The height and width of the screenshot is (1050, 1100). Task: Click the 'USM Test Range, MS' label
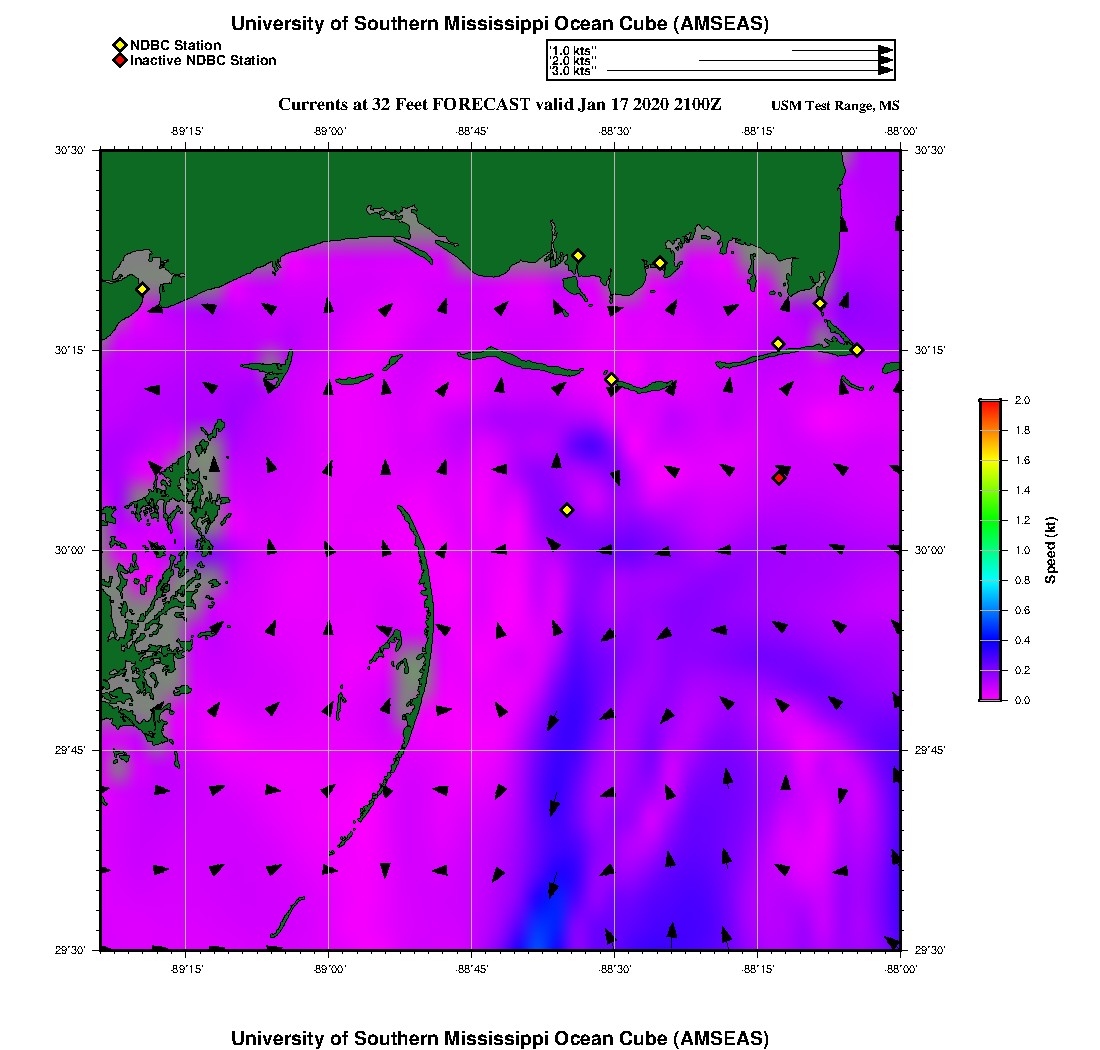point(835,106)
